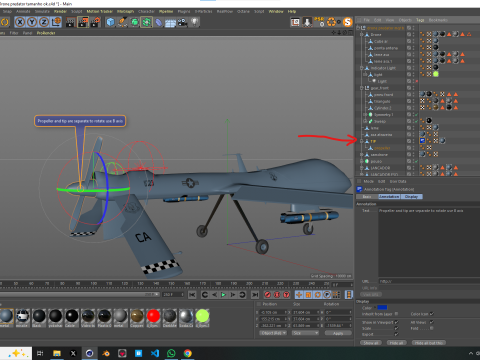Click Render to Picture Viewer icon

(83, 22)
